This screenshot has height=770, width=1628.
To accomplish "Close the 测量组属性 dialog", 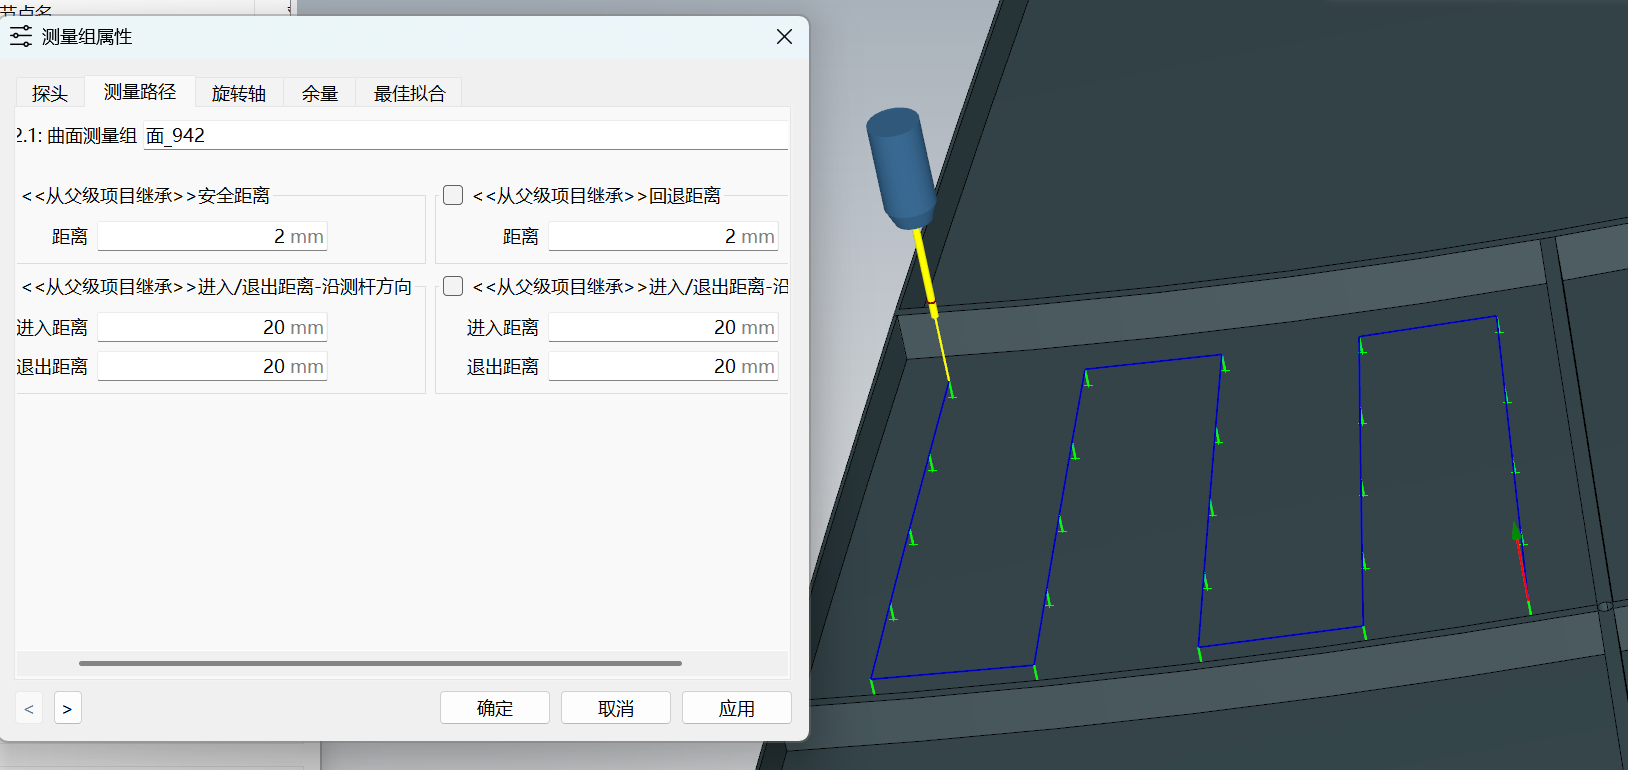I will point(784,37).
